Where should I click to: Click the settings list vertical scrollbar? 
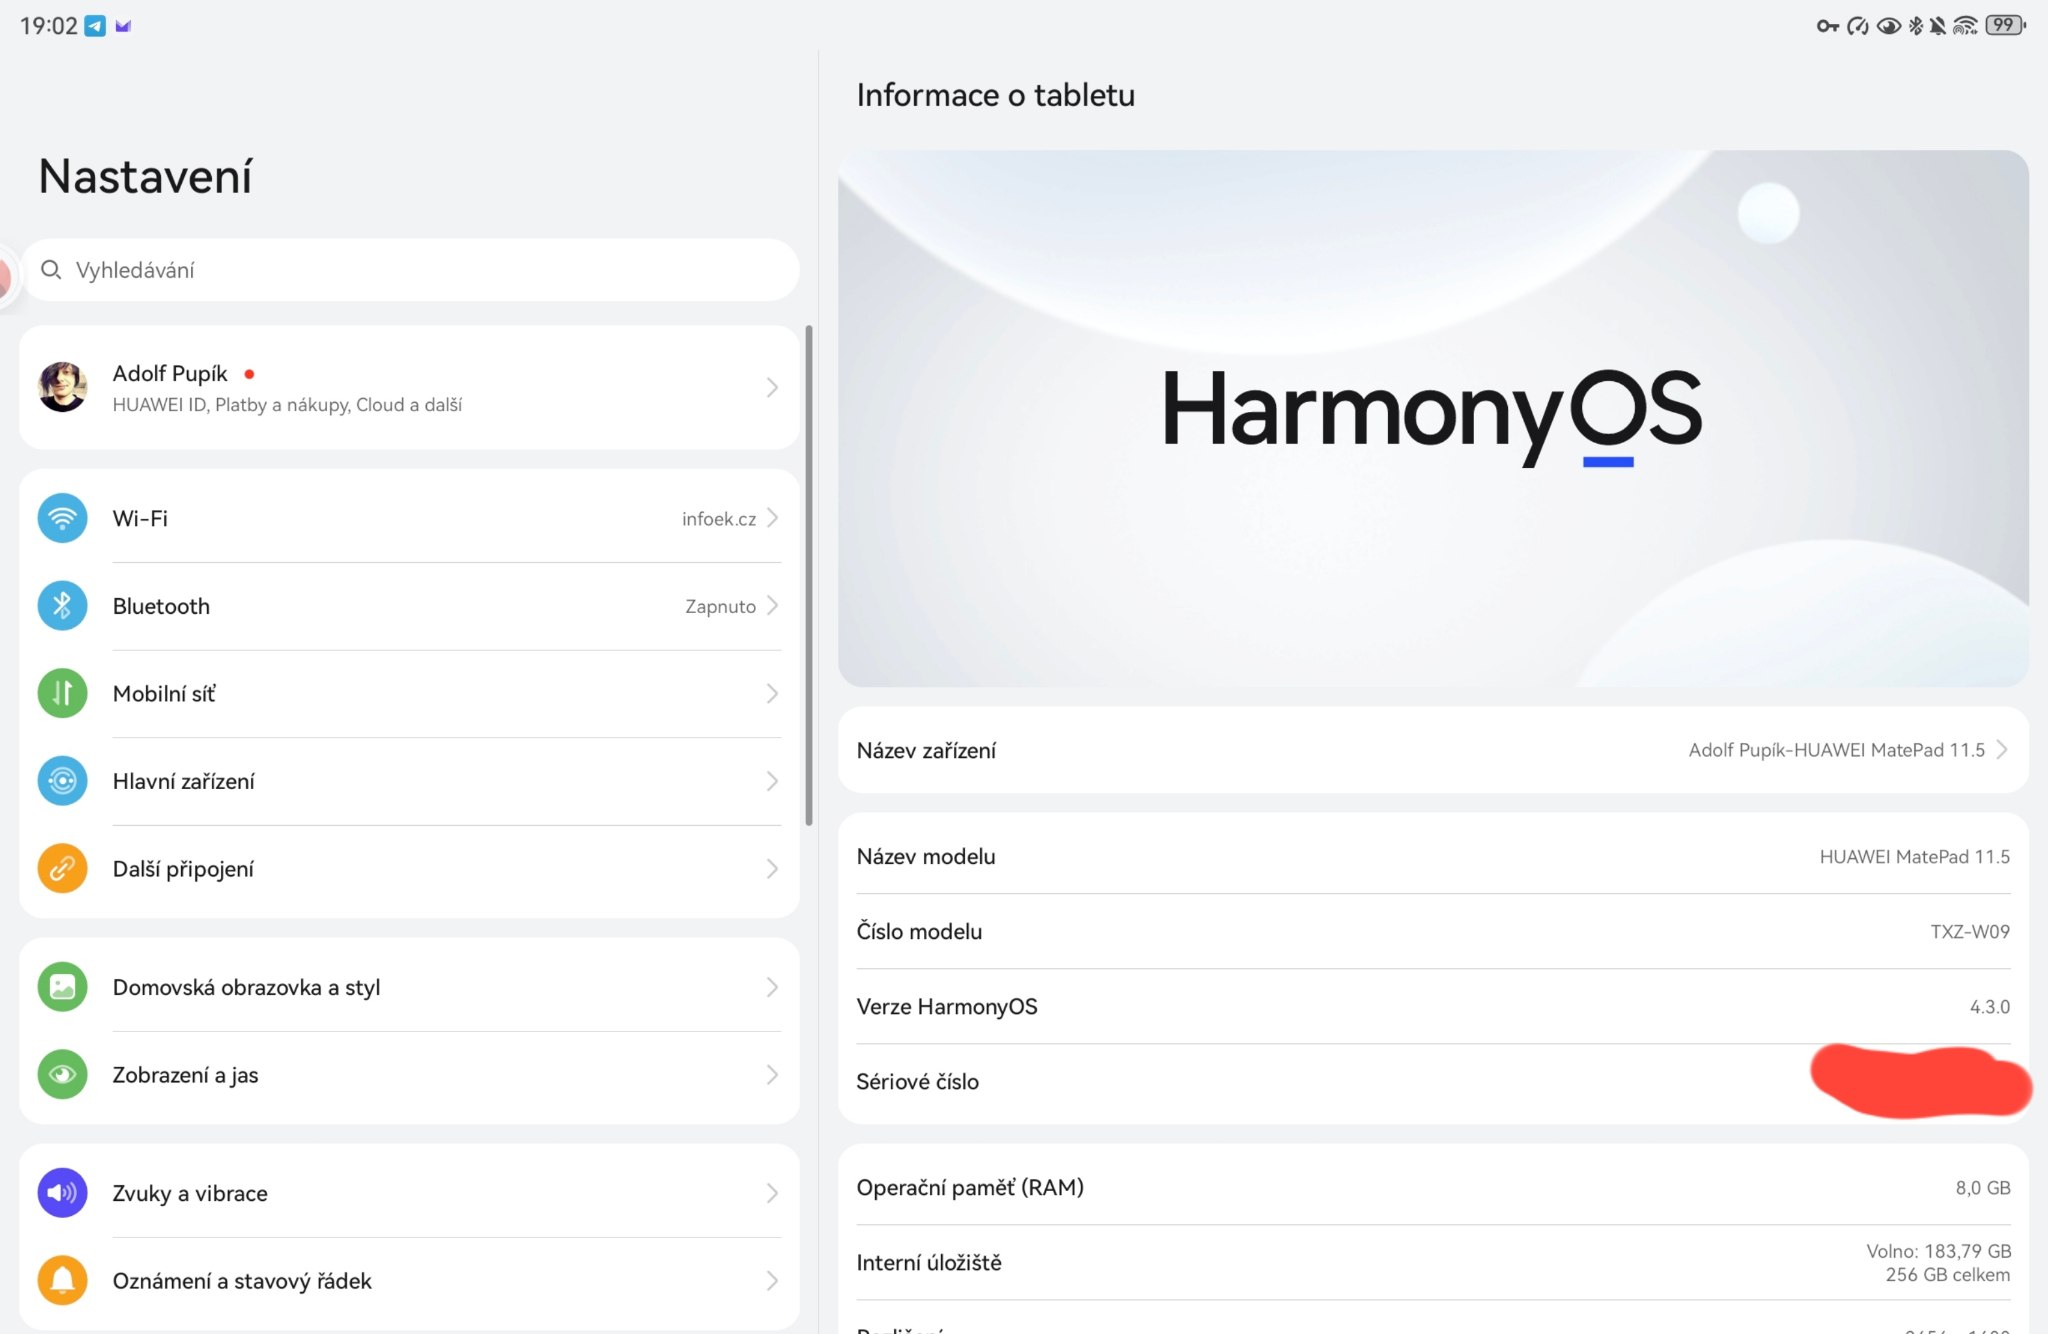pyautogui.click(x=809, y=575)
